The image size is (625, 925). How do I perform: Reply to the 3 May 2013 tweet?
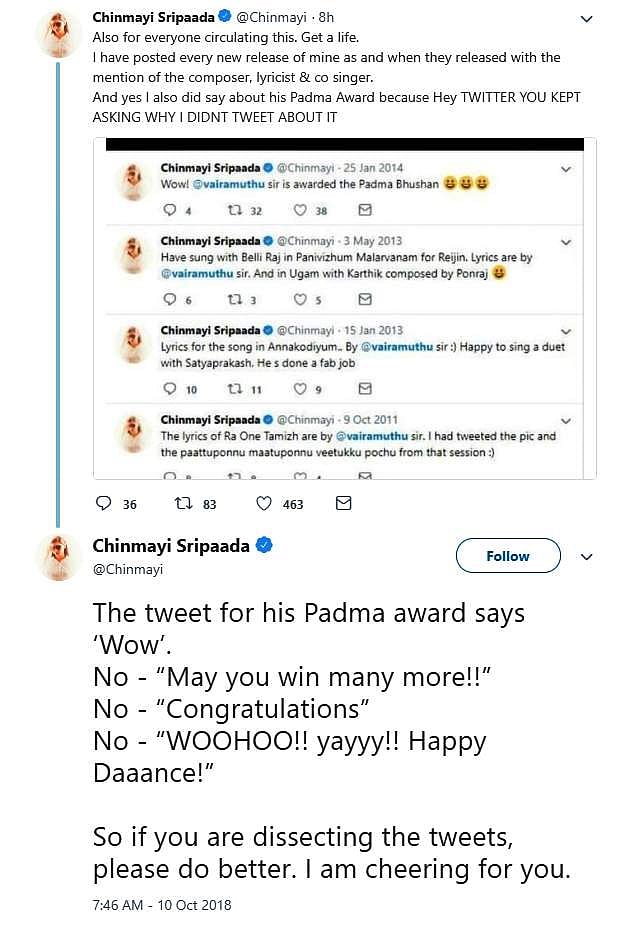[x=169, y=299]
